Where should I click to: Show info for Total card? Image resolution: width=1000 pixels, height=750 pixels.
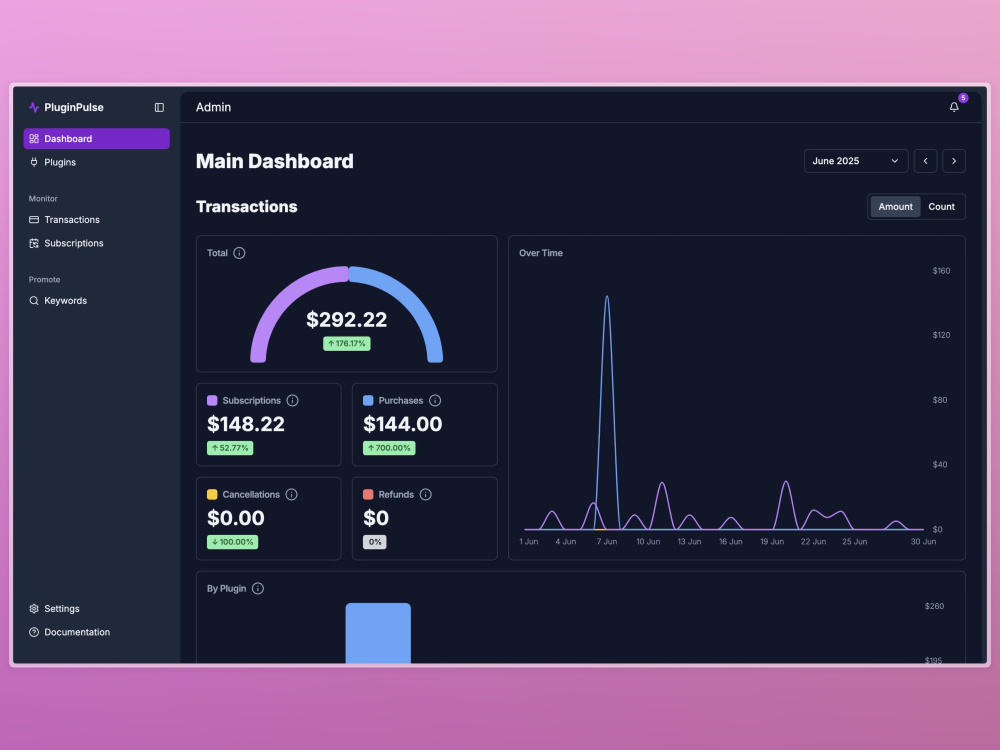click(x=239, y=253)
